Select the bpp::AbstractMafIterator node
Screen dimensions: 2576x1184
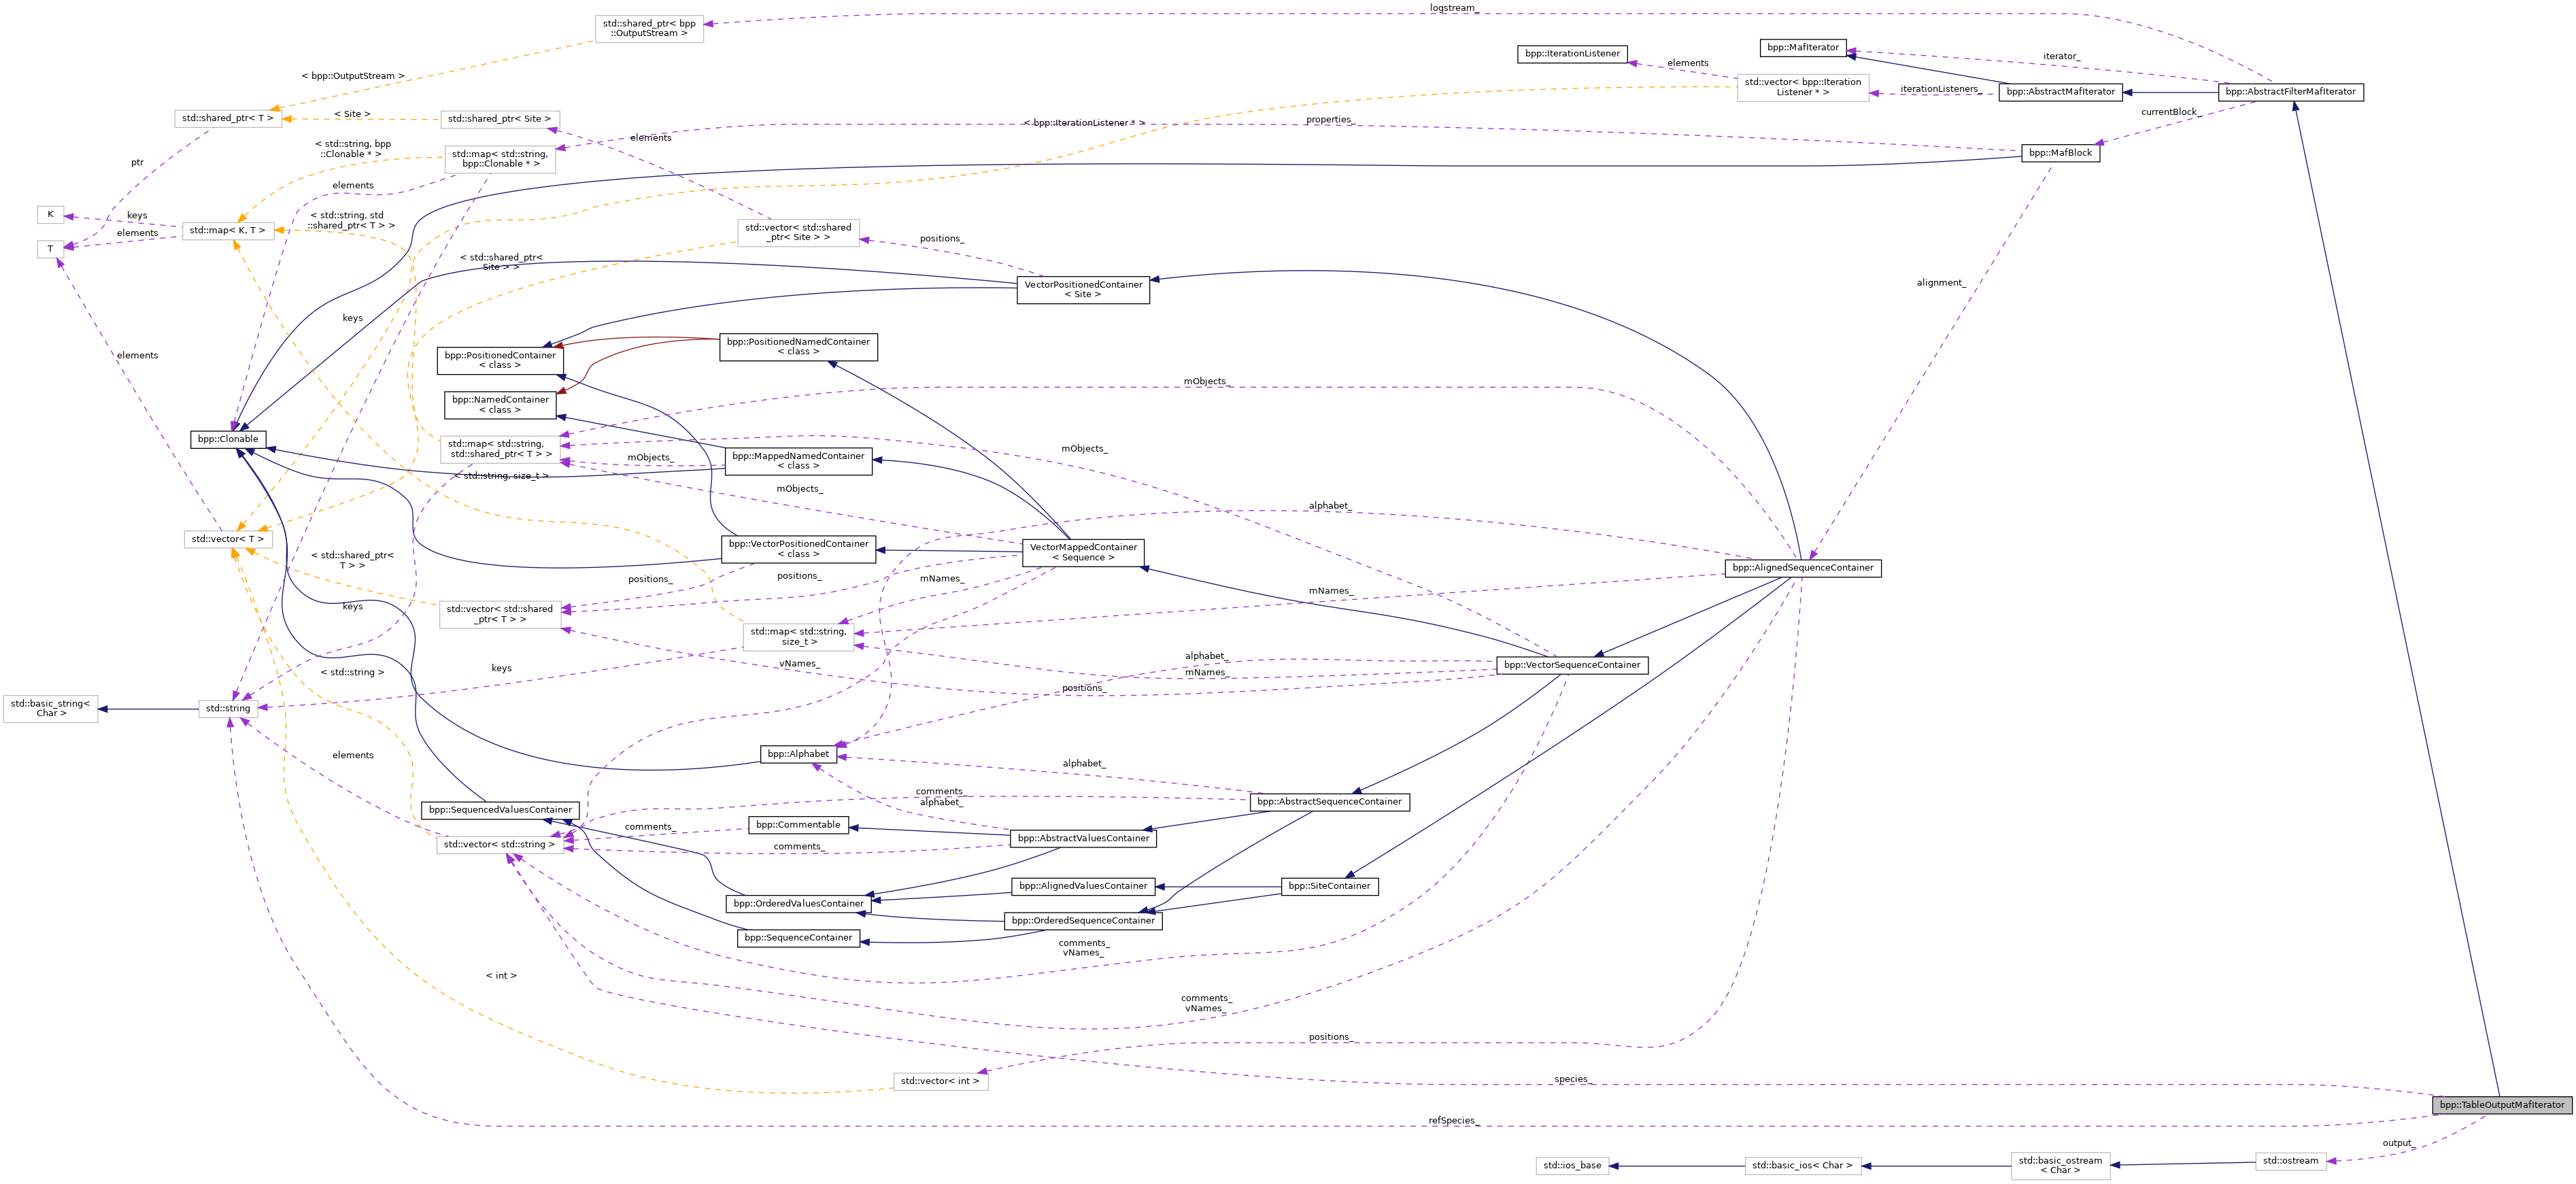point(2060,92)
